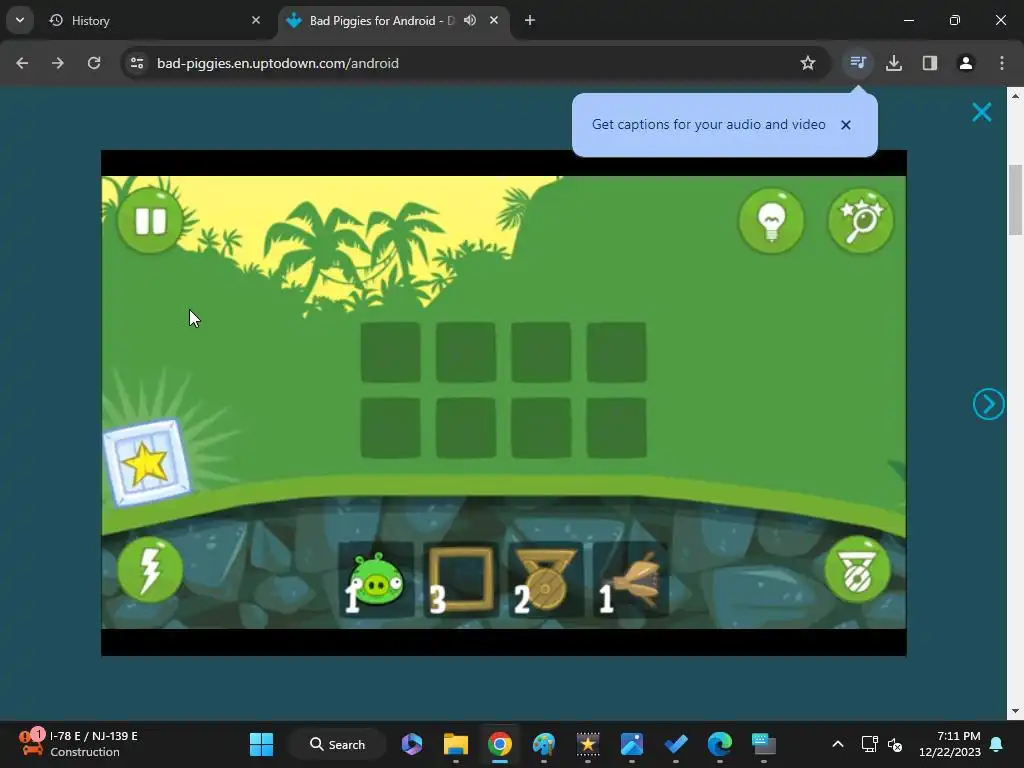
Task: Open the Chrome profile menu
Action: (x=966, y=63)
